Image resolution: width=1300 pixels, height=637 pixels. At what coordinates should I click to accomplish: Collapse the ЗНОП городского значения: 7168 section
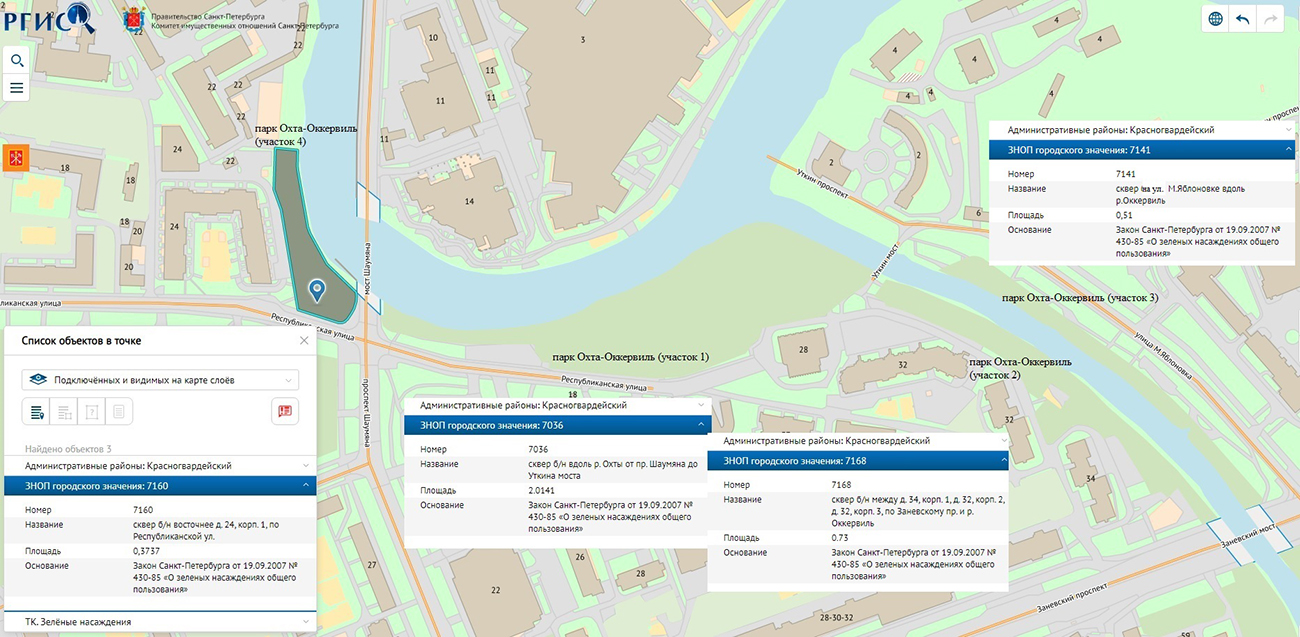pyautogui.click(x=857, y=460)
